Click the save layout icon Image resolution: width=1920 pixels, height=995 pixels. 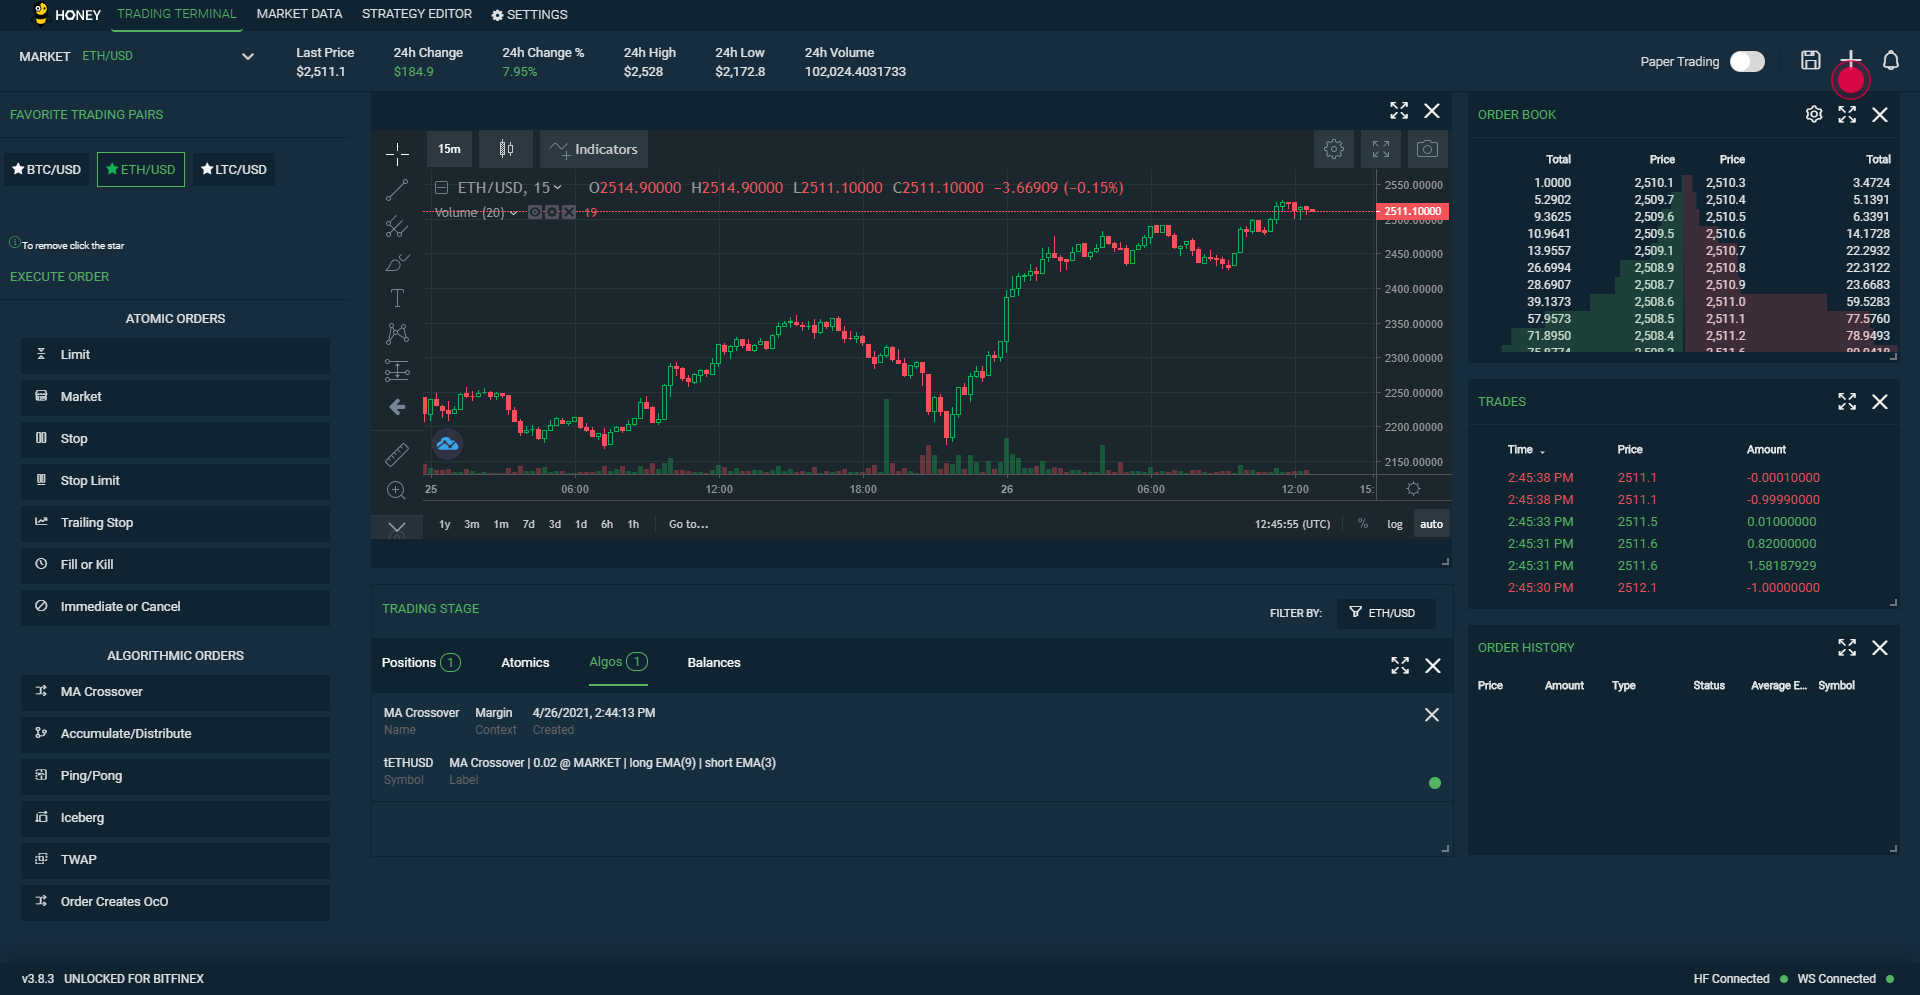click(x=1811, y=60)
